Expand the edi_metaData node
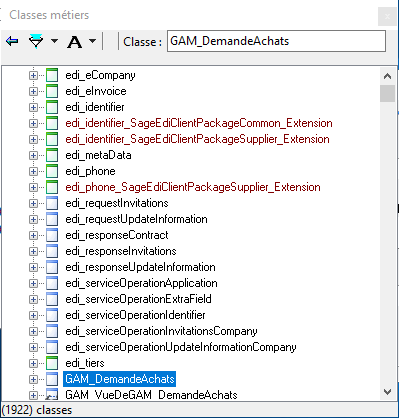Viewport: 399px width, 418px height. 33,155
